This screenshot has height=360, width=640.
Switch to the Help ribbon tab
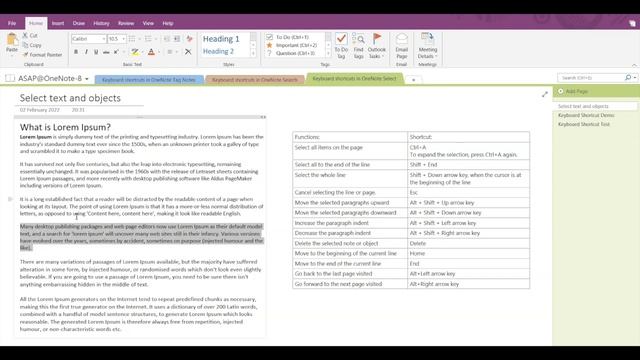(x=168, y=23)
